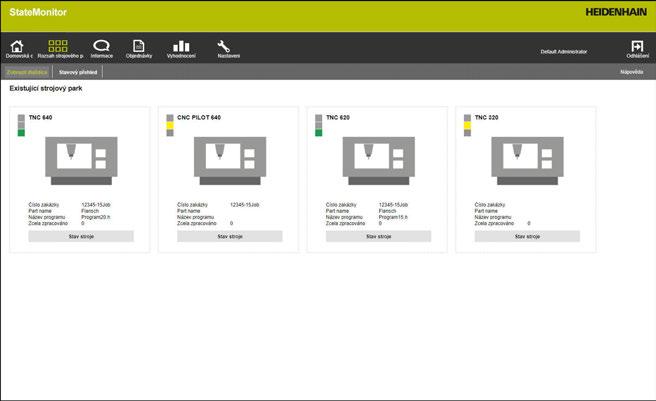
Task: Click the TNC 620 machine image
Action: tap(379, 160)
